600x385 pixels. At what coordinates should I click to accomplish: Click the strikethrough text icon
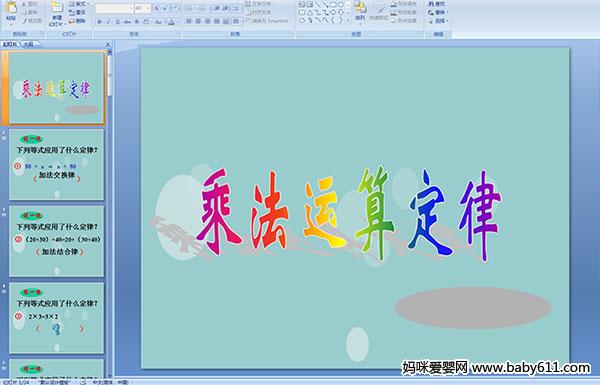click(127, 22)
